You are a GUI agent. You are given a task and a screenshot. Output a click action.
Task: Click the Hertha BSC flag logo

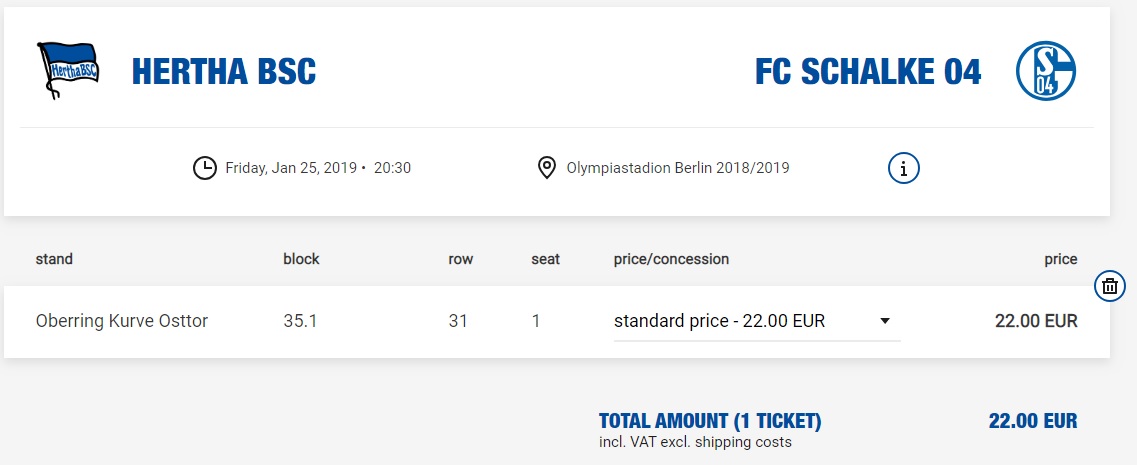coord(68,71)
